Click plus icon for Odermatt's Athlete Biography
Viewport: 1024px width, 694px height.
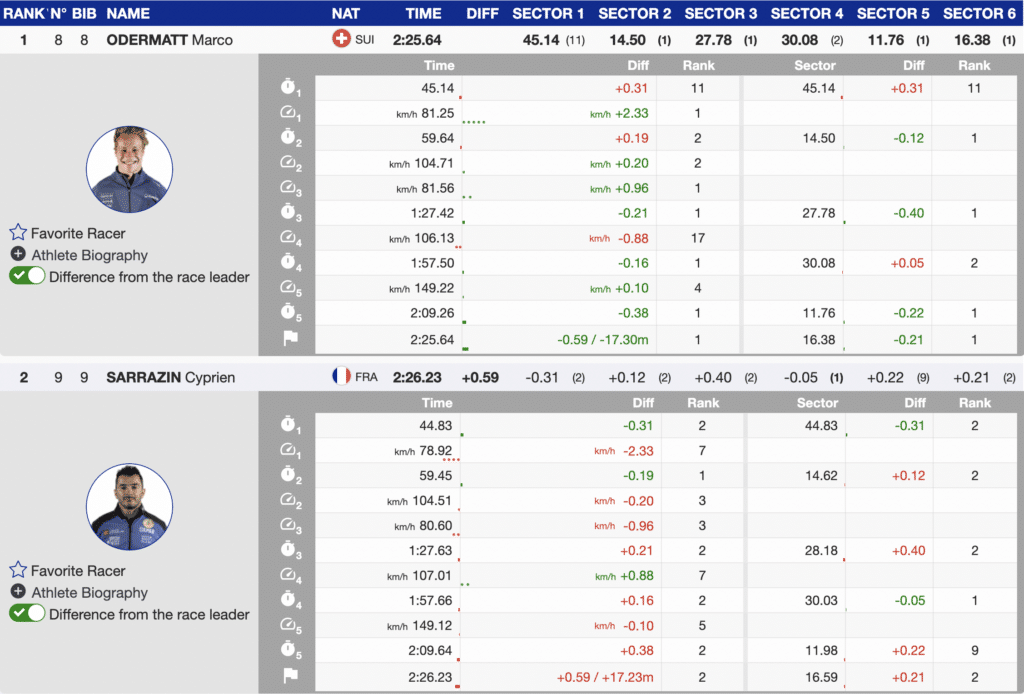18,255
